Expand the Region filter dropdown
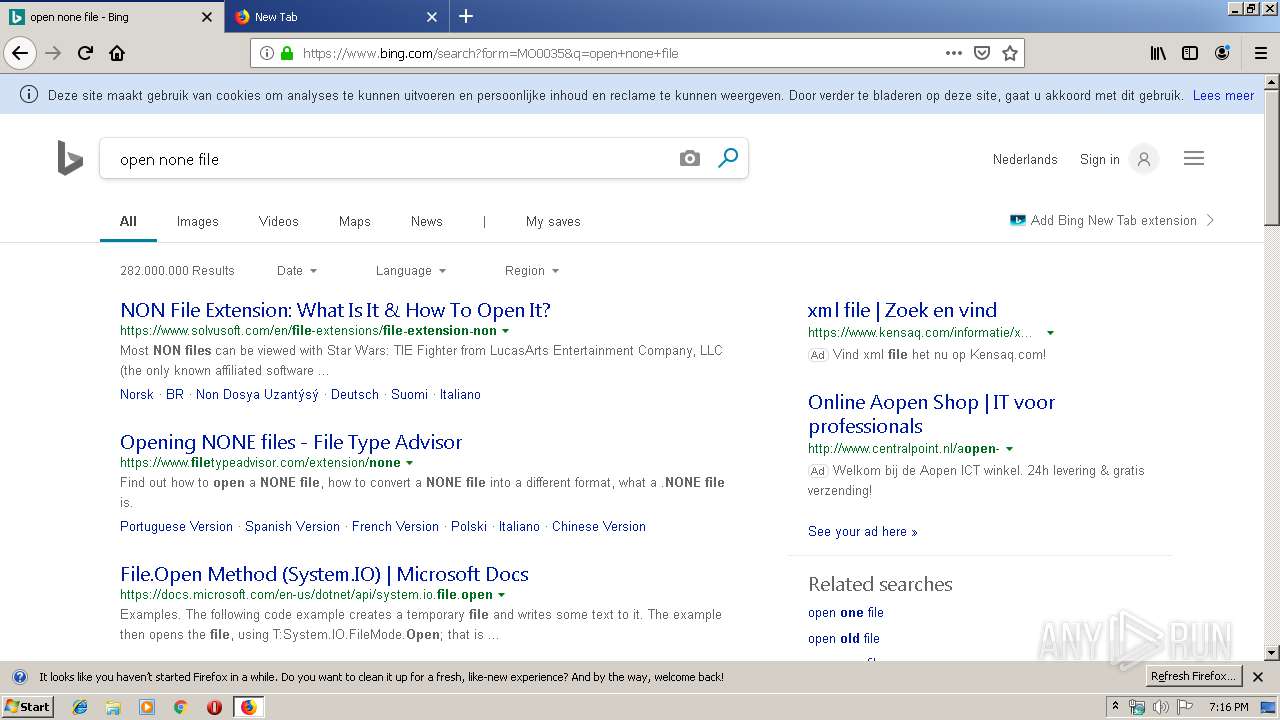1280x720 pixels. tap(532, 271)
